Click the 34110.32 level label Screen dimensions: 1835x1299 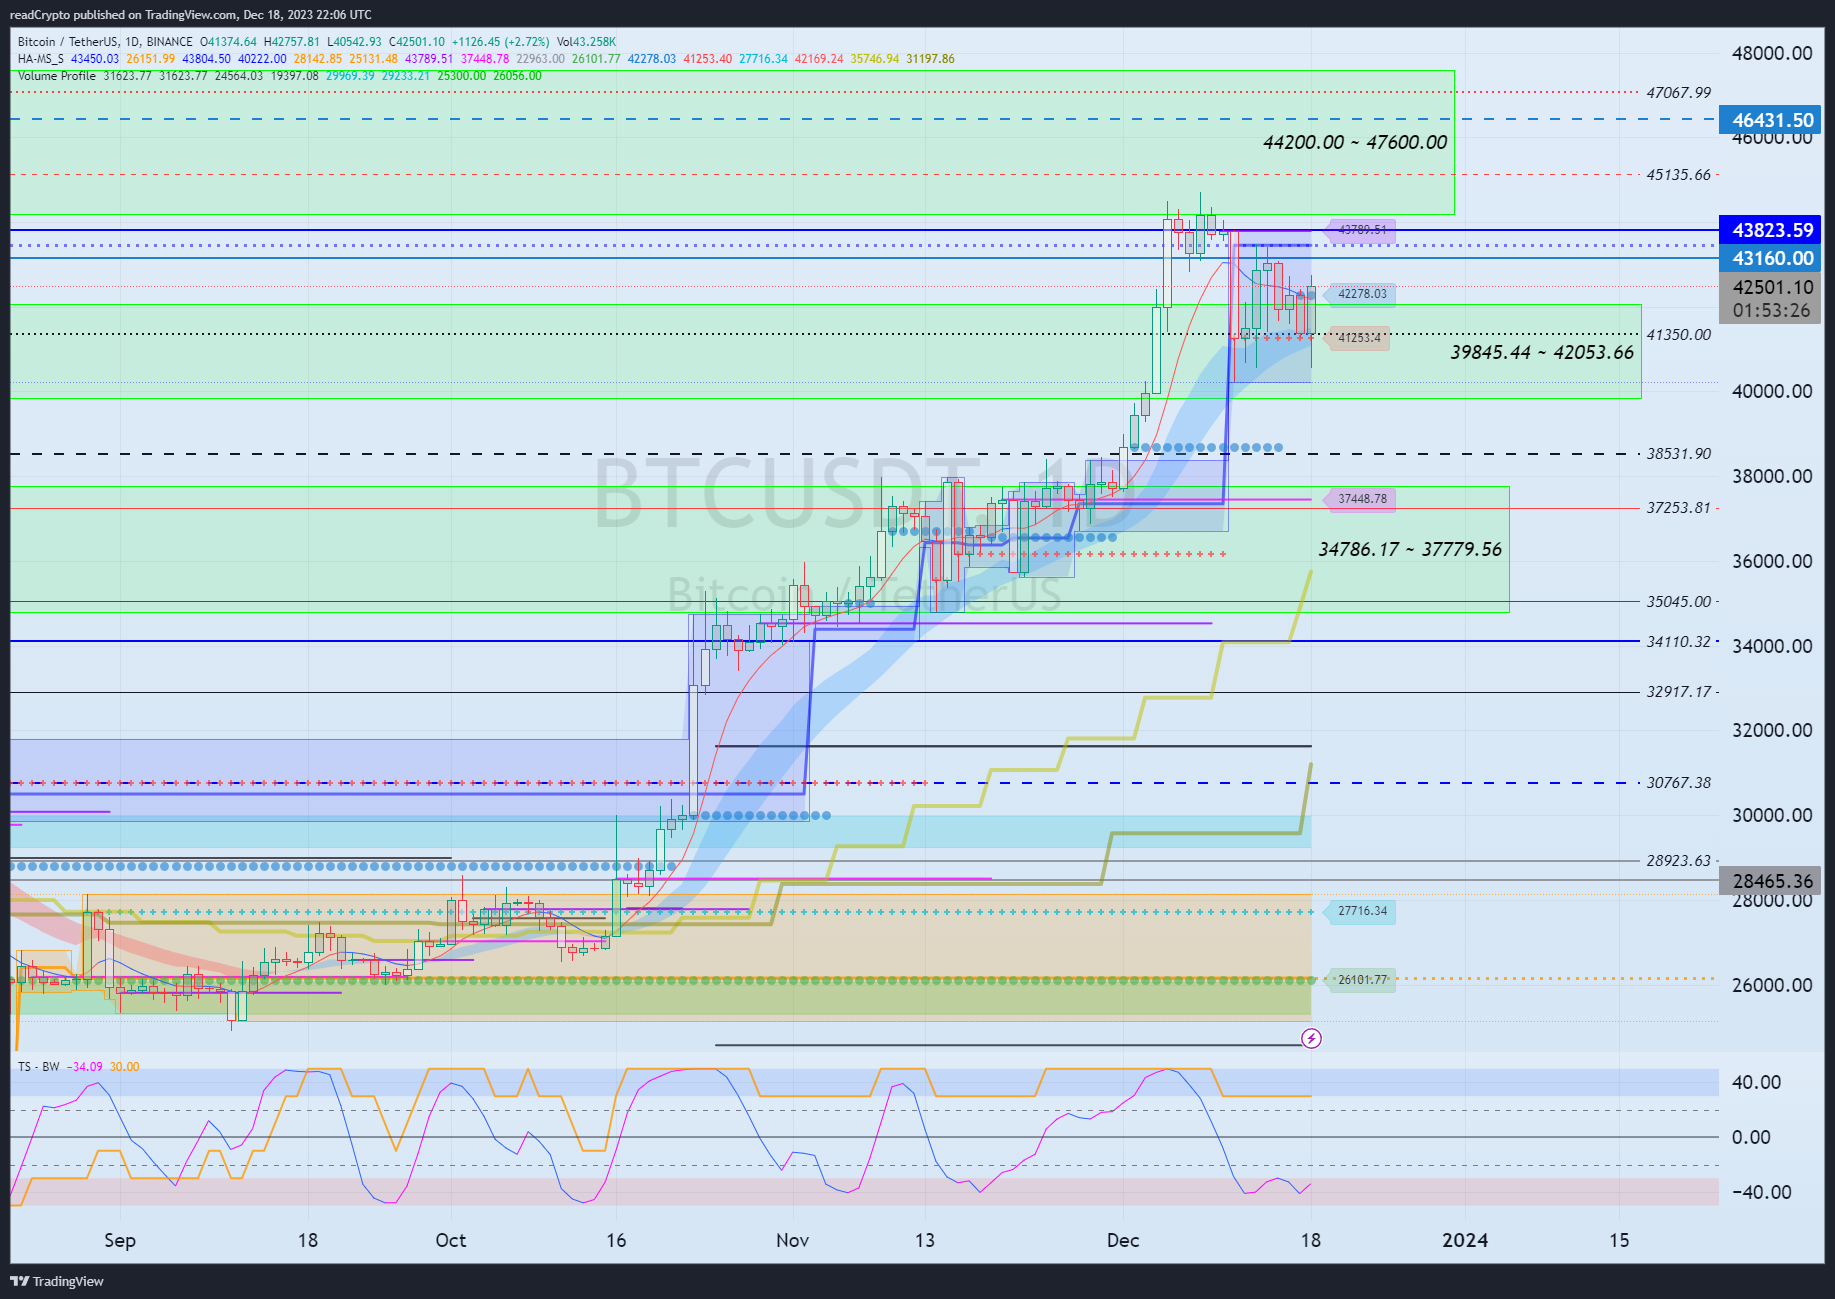click(x=1679, y=641)
